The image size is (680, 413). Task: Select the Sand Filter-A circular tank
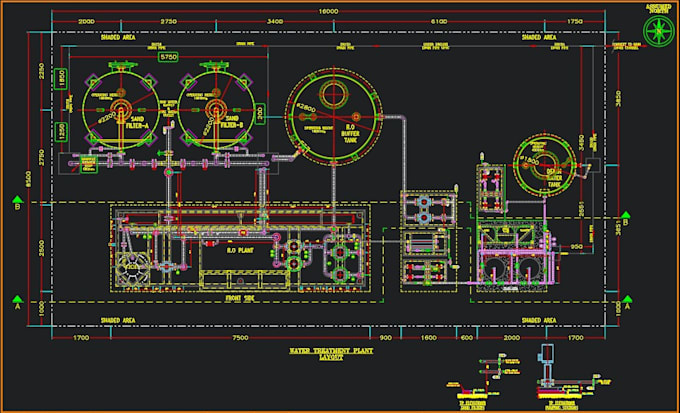121,110
